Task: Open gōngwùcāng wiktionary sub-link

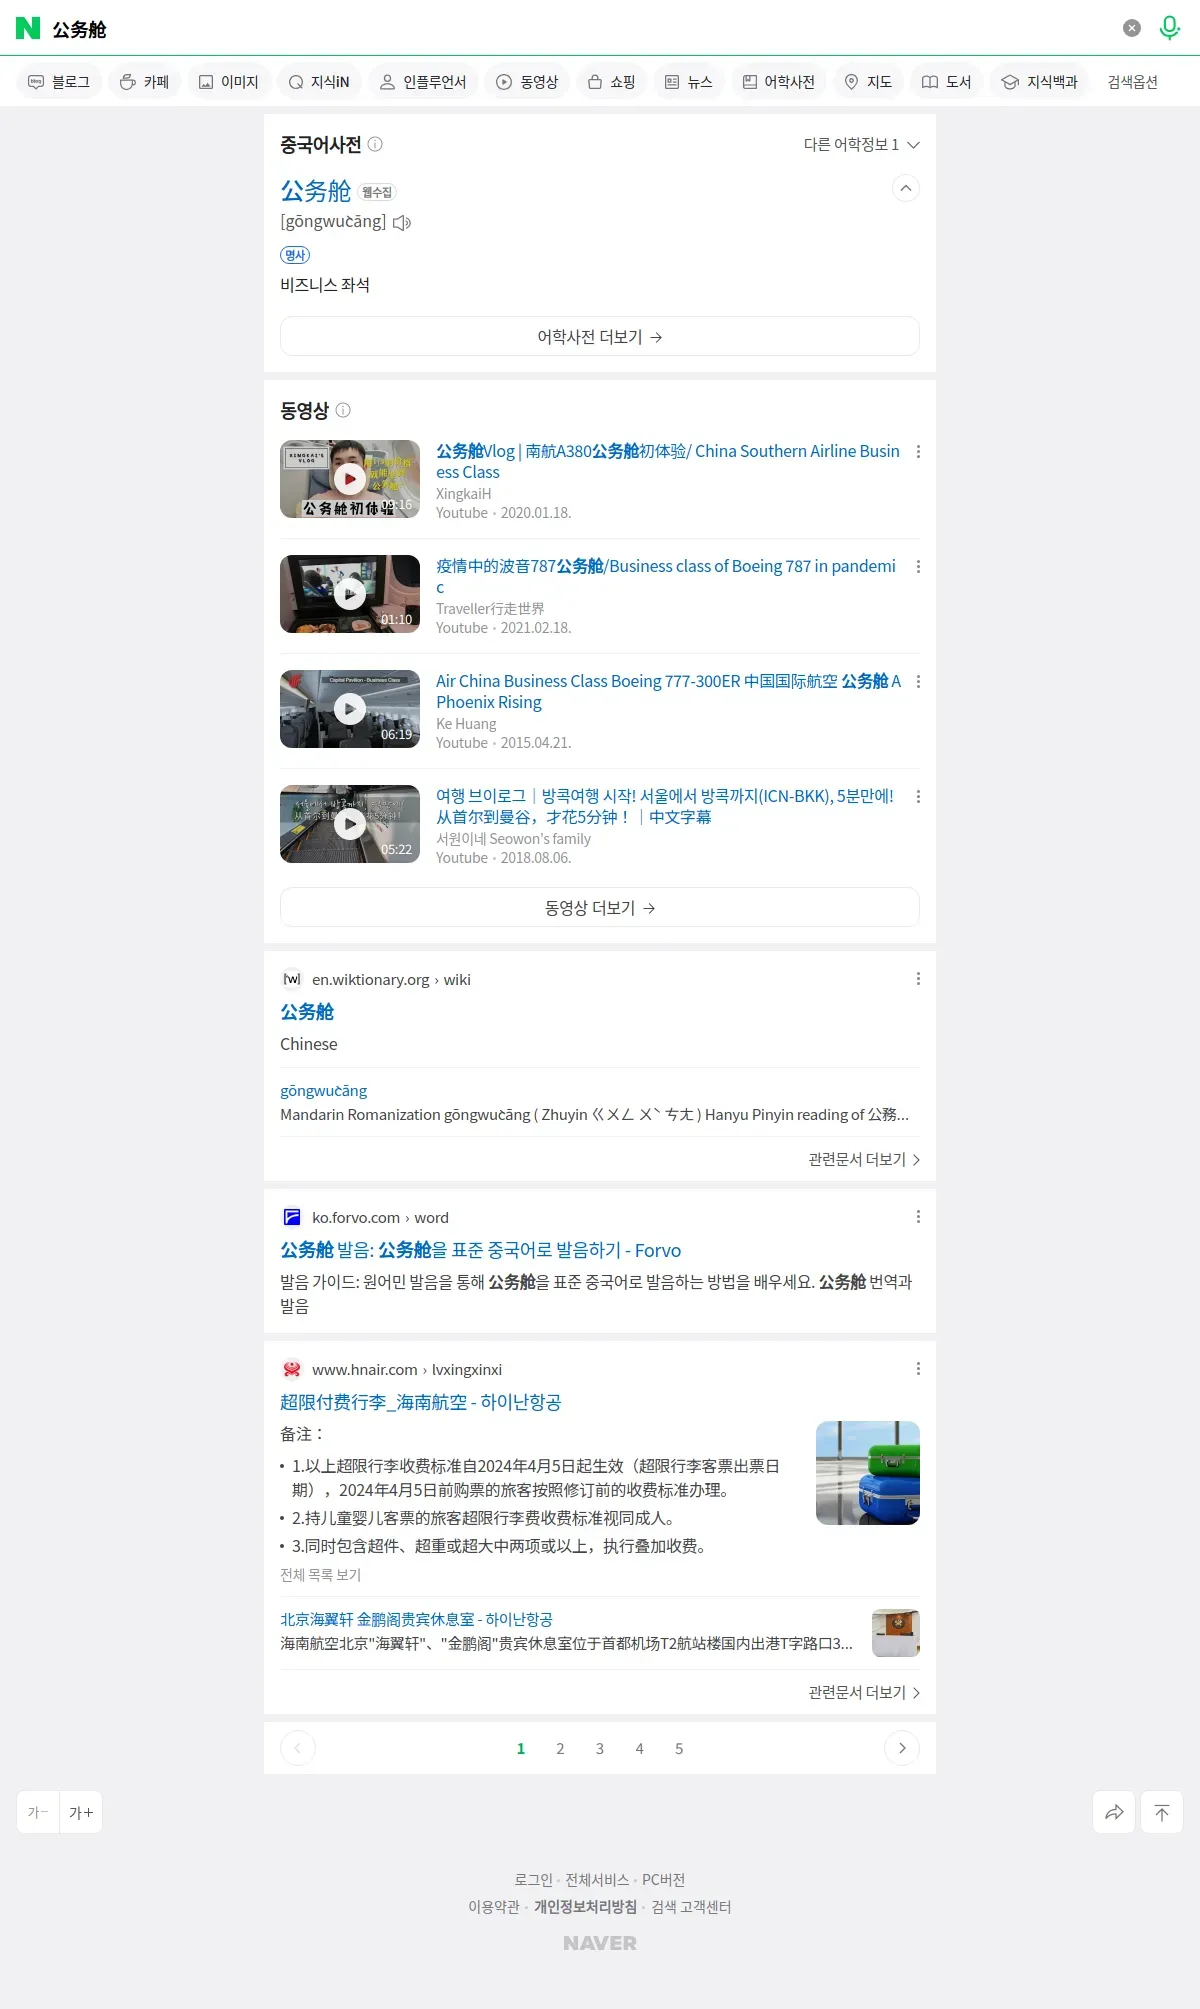Action: click(323, 1090)
